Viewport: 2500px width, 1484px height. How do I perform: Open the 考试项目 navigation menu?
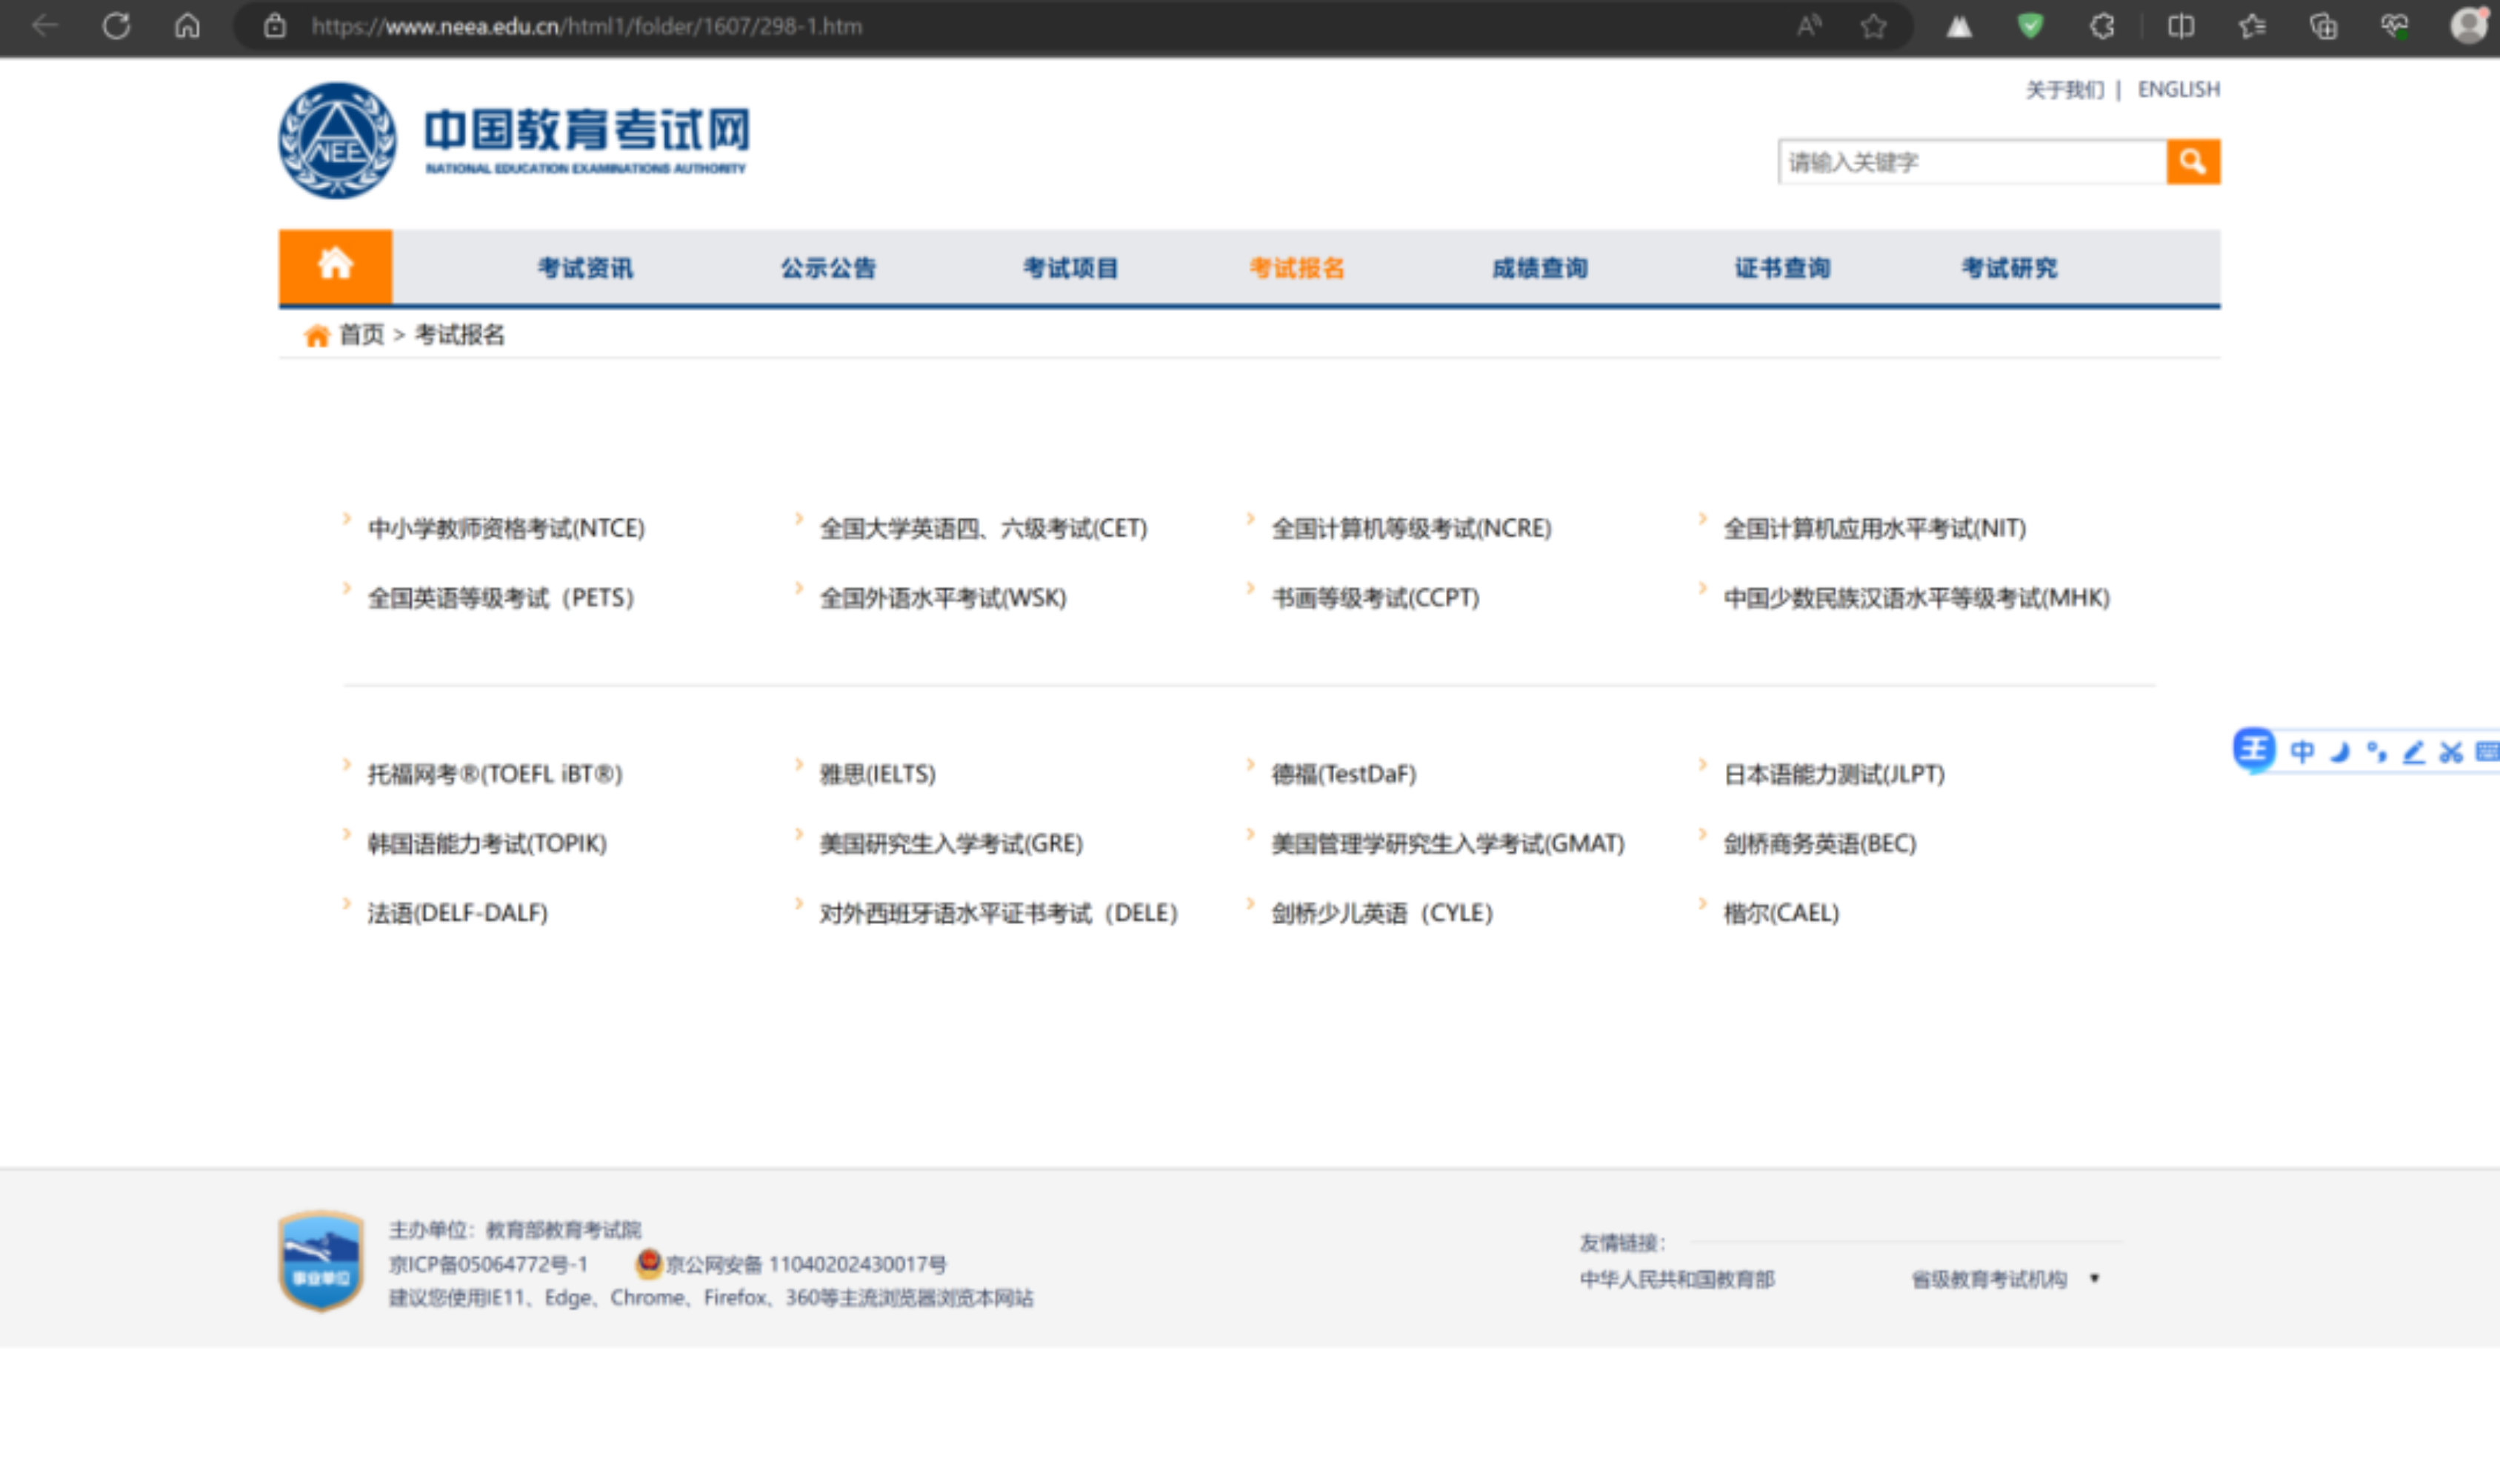(x=1070, y=268)
